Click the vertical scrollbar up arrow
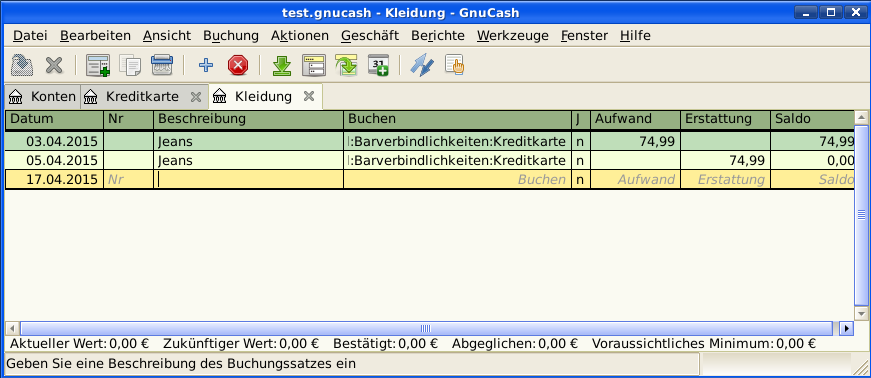 861,117
